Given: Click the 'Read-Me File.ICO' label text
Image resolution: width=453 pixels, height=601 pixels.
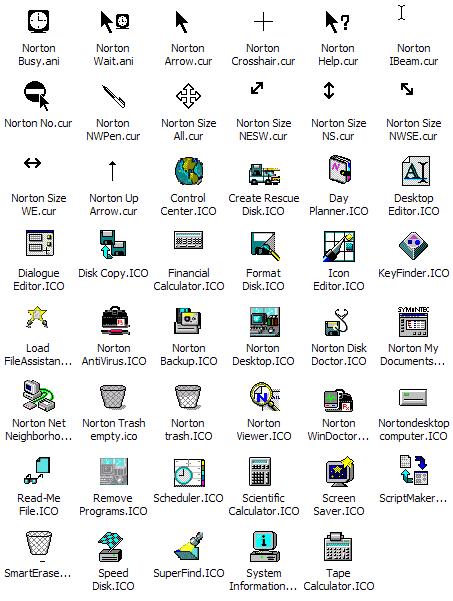Looking at the screenshot, I should (x=38, y=504).
